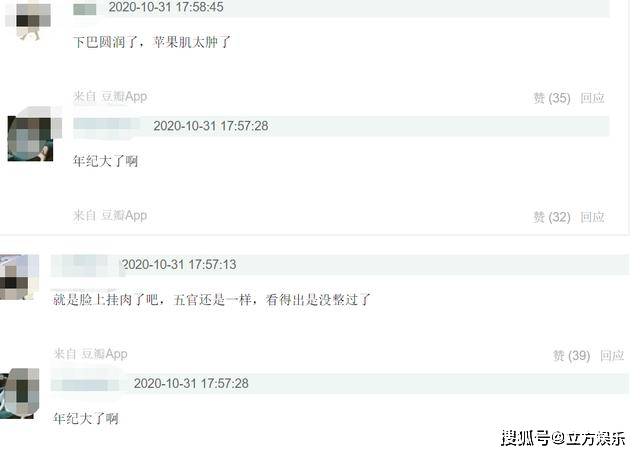Reply to the 苹果肌太肿了 comment via 回应
The image size is (640, 455).
(x=592, y=98)
